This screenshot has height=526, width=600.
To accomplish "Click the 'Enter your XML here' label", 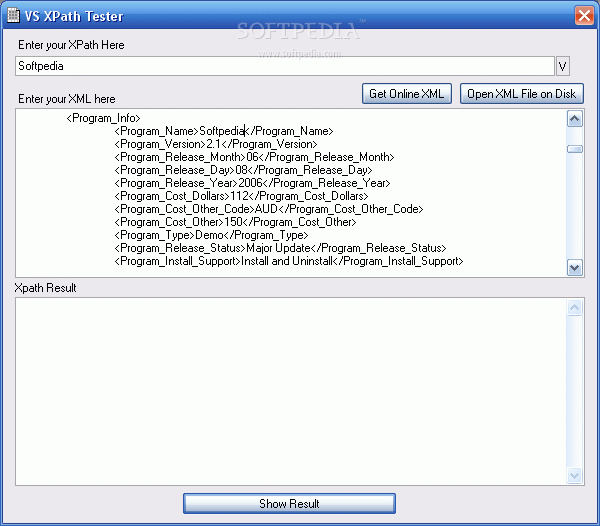I will click(x=67, y=99).
